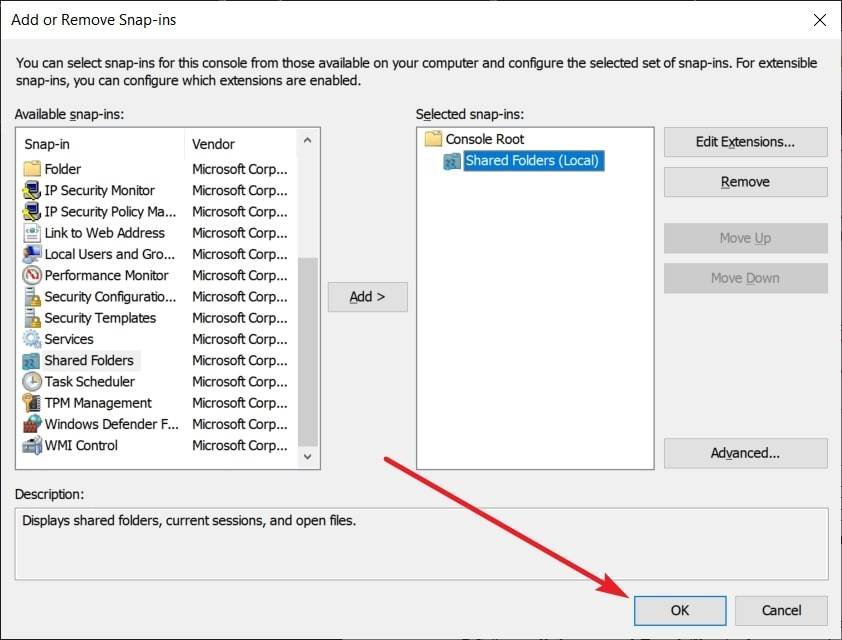Image resolution: width=842 pixels, height=640 pixels.
Task: Open Edit Extensions dialog
Action: tap(745, 142)
